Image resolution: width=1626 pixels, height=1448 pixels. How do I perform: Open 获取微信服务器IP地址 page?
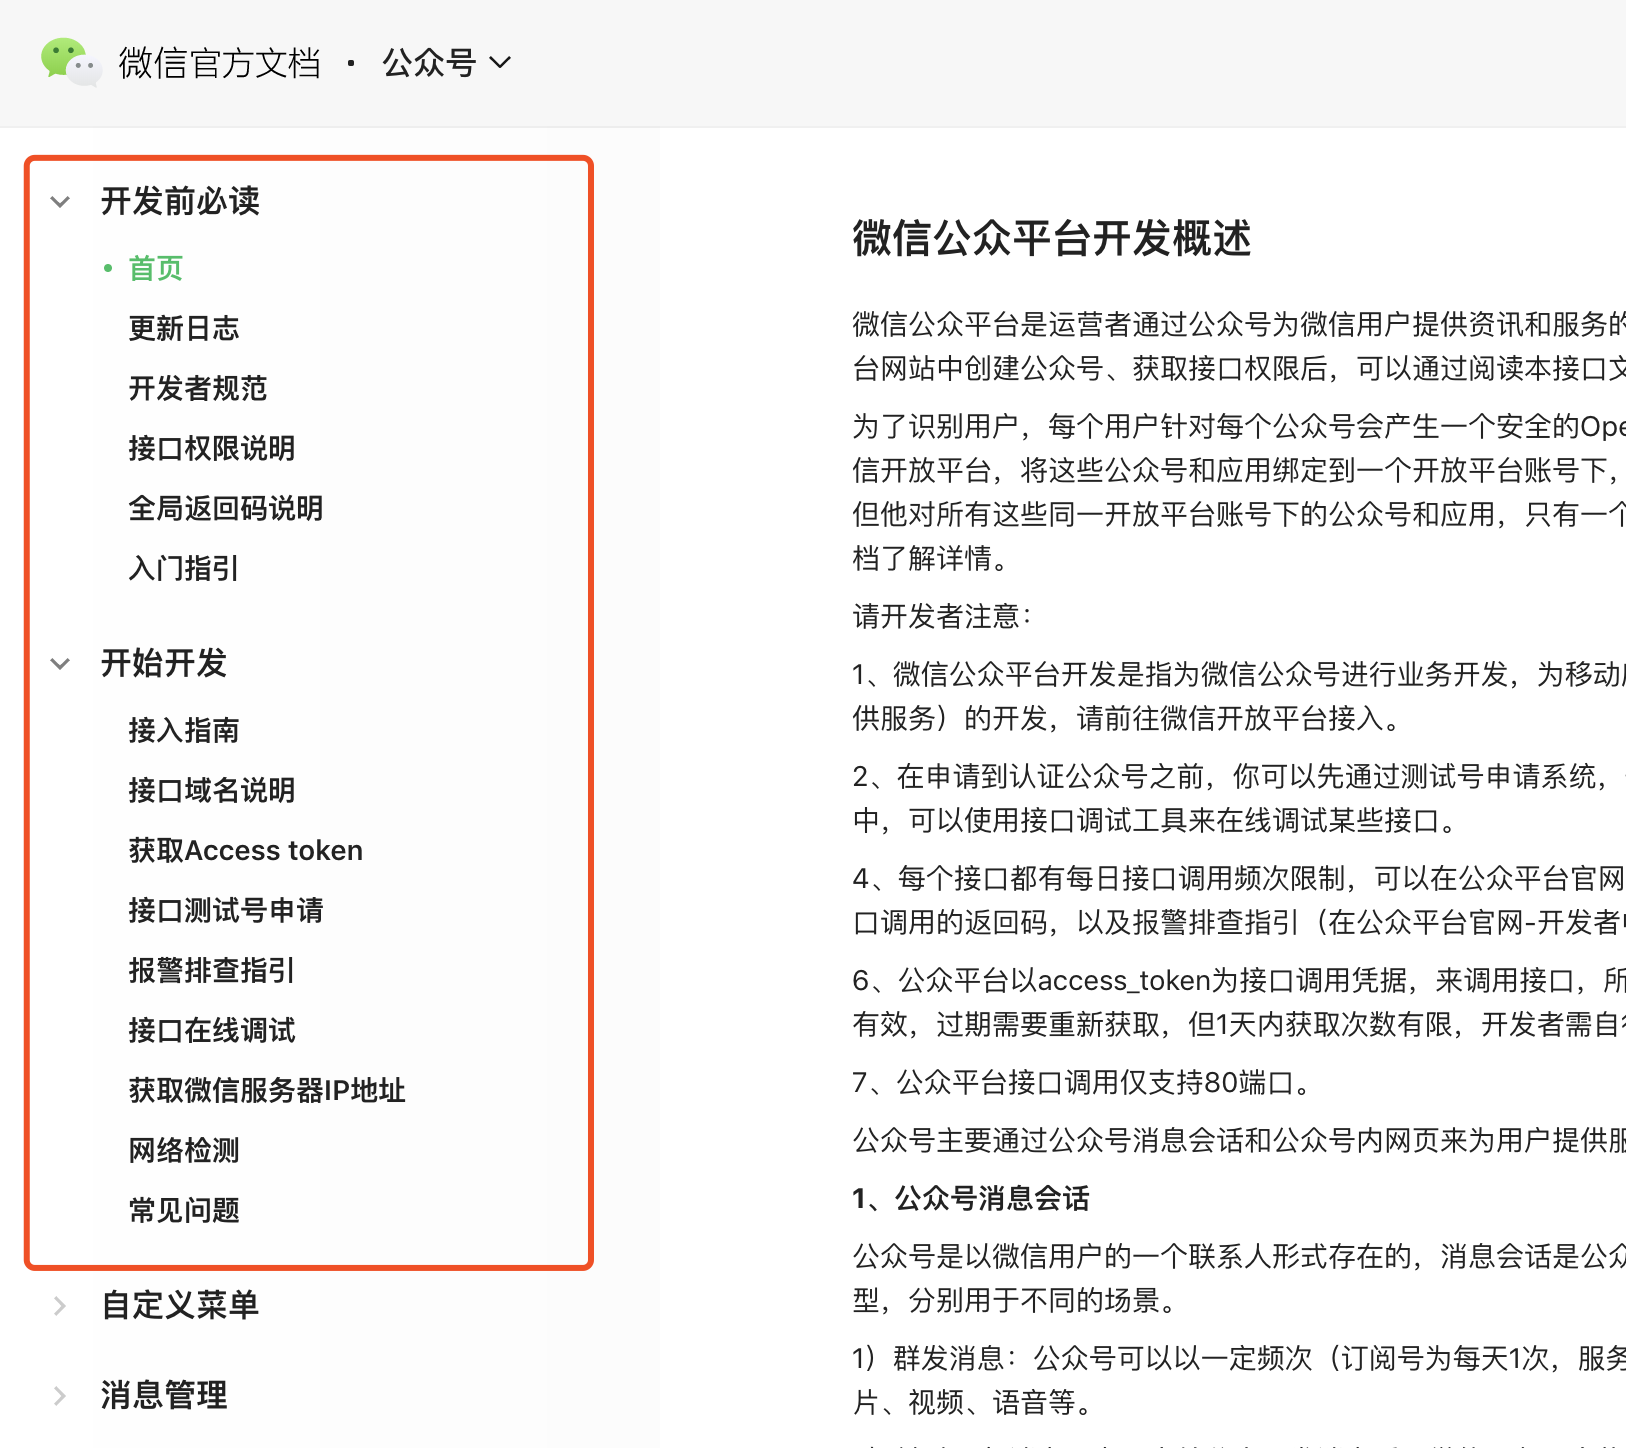click(x=267, y=1090)
